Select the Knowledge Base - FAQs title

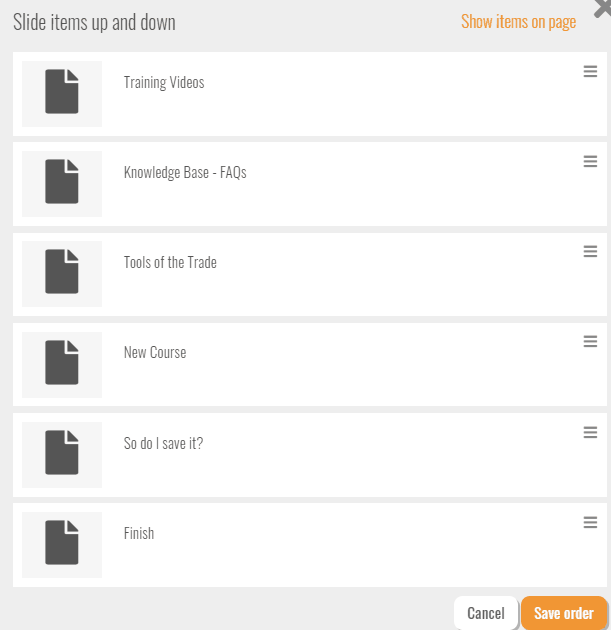coord(185,172)
